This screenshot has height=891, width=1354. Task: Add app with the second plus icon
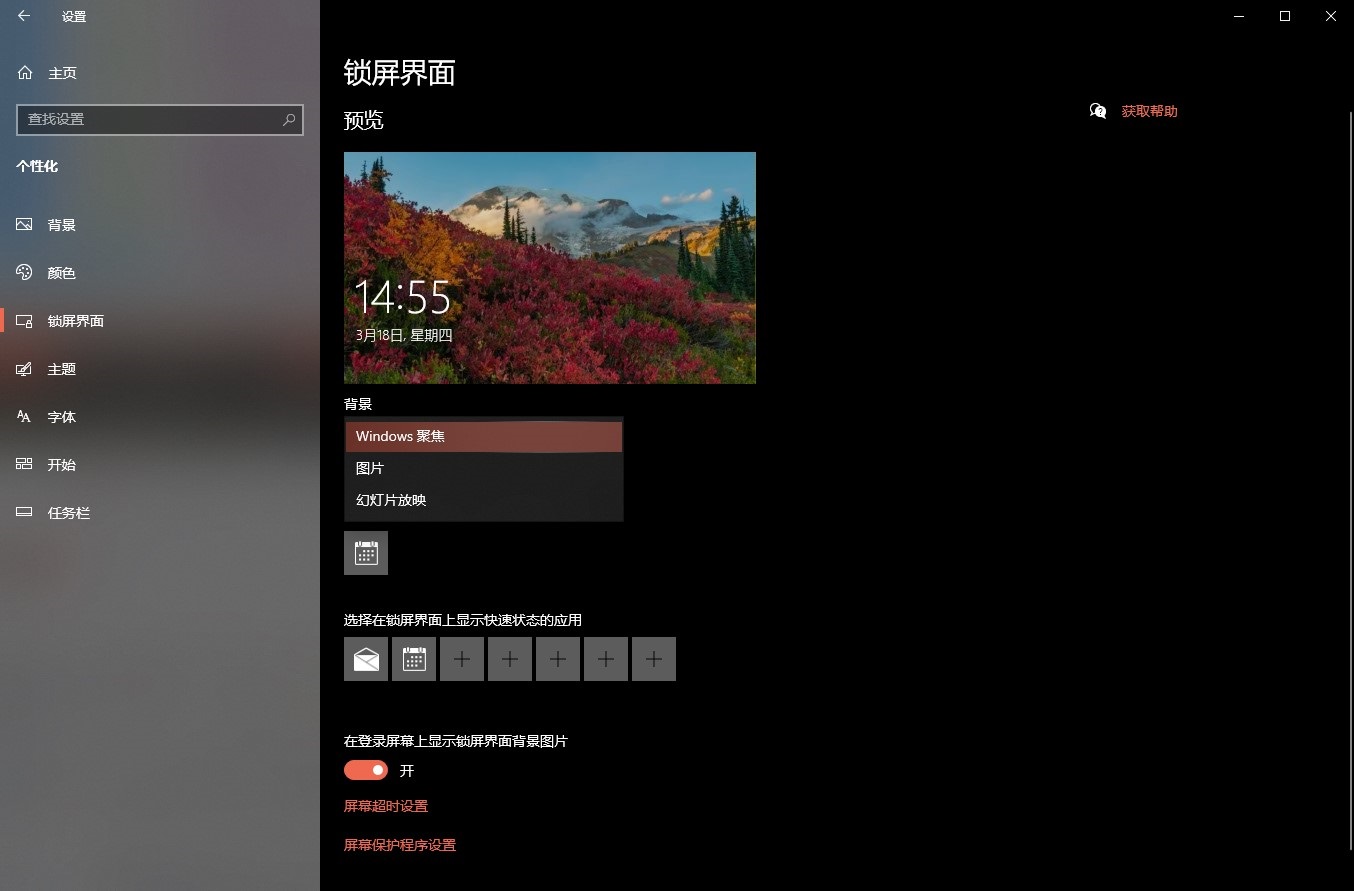(510, 659)
